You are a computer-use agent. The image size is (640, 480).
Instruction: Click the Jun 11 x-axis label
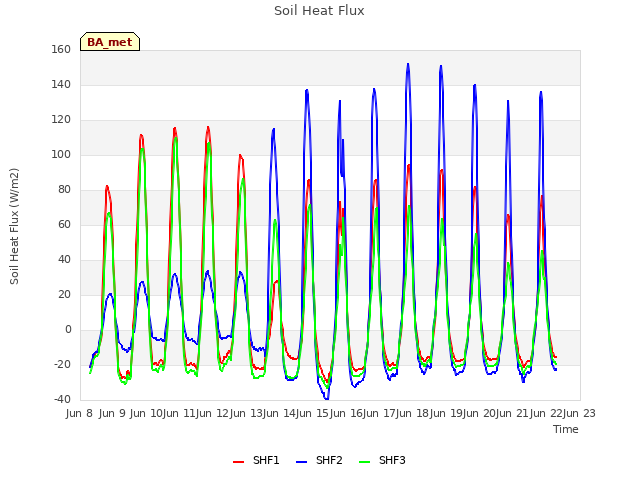click(179, 413)
